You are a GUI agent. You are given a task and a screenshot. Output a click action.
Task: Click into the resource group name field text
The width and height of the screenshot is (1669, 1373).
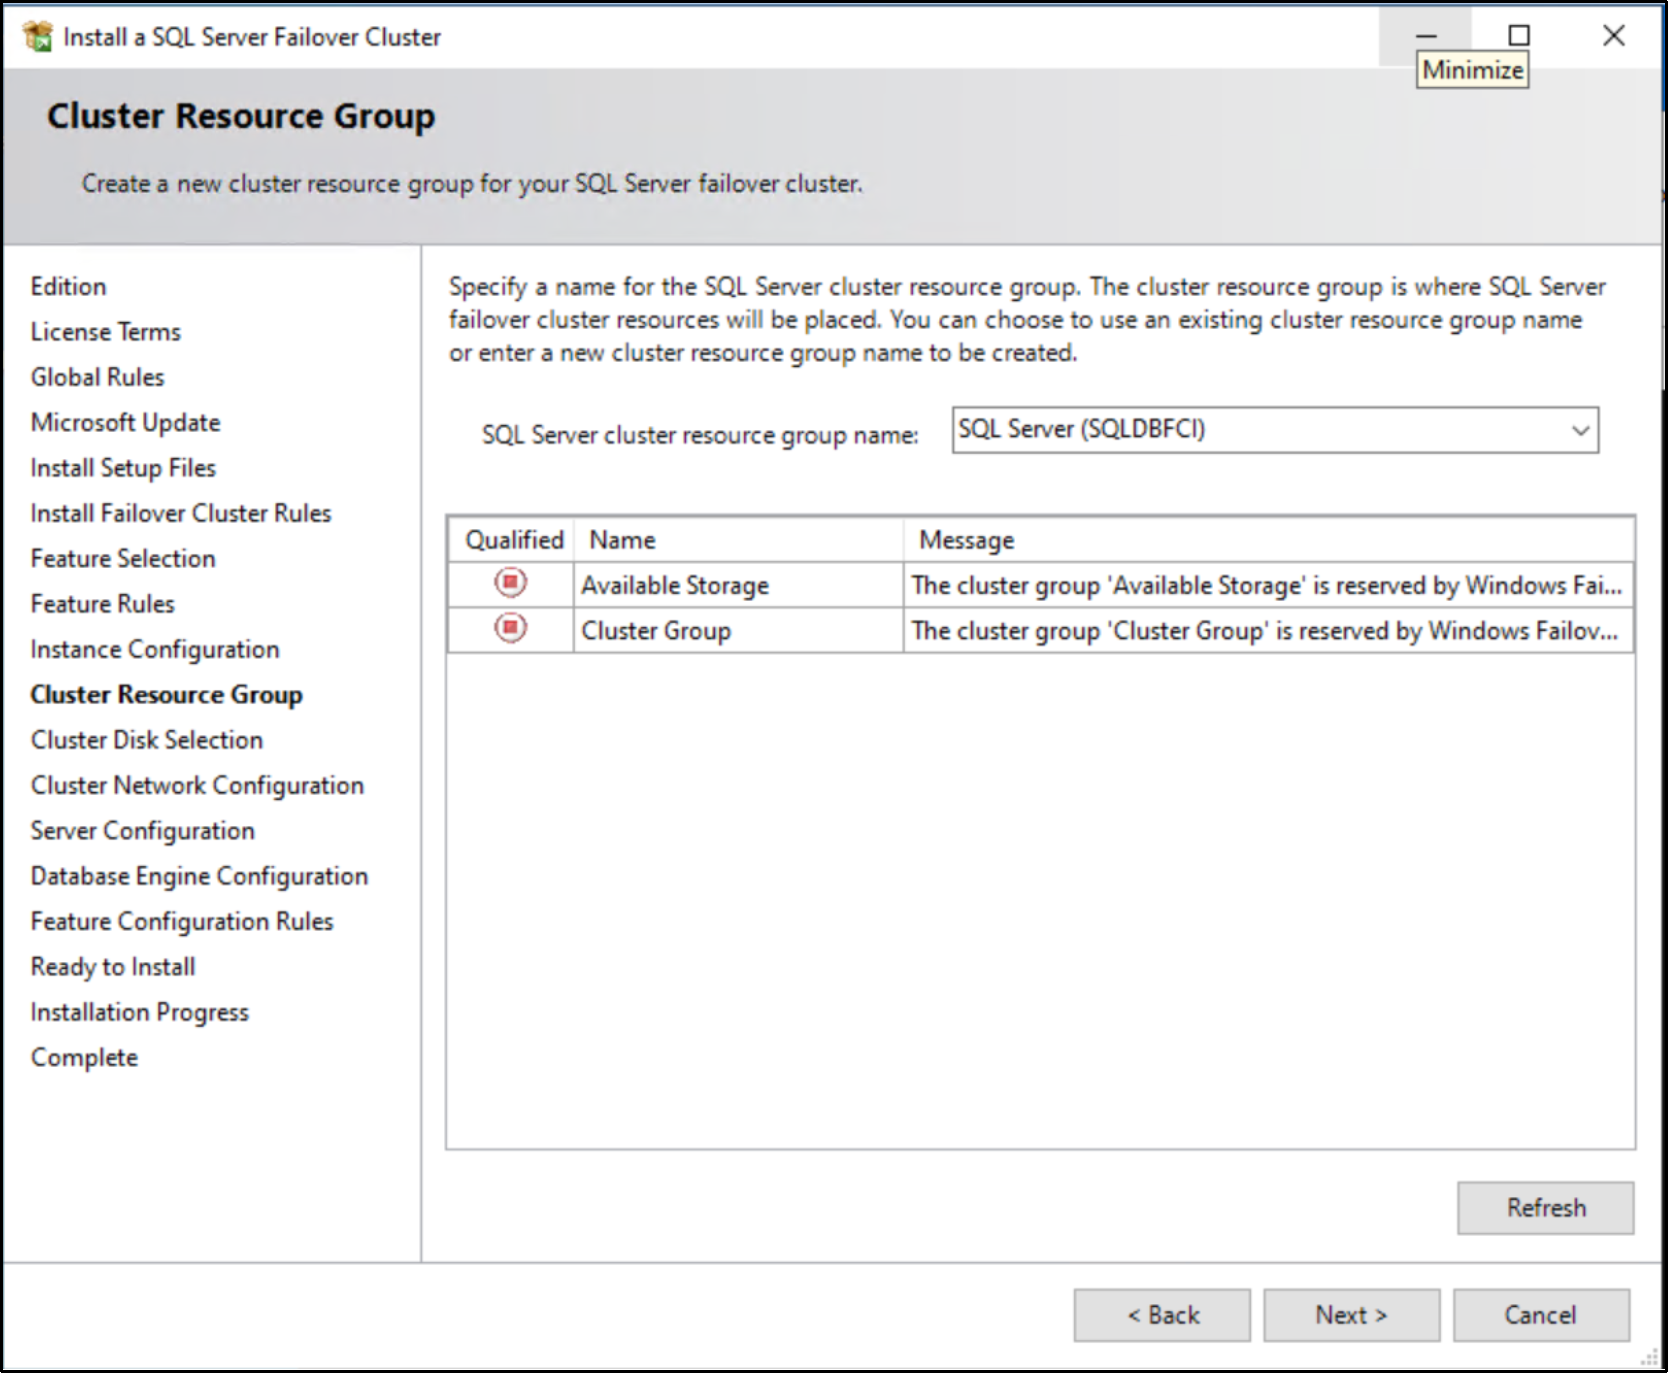coord(1082,429)
